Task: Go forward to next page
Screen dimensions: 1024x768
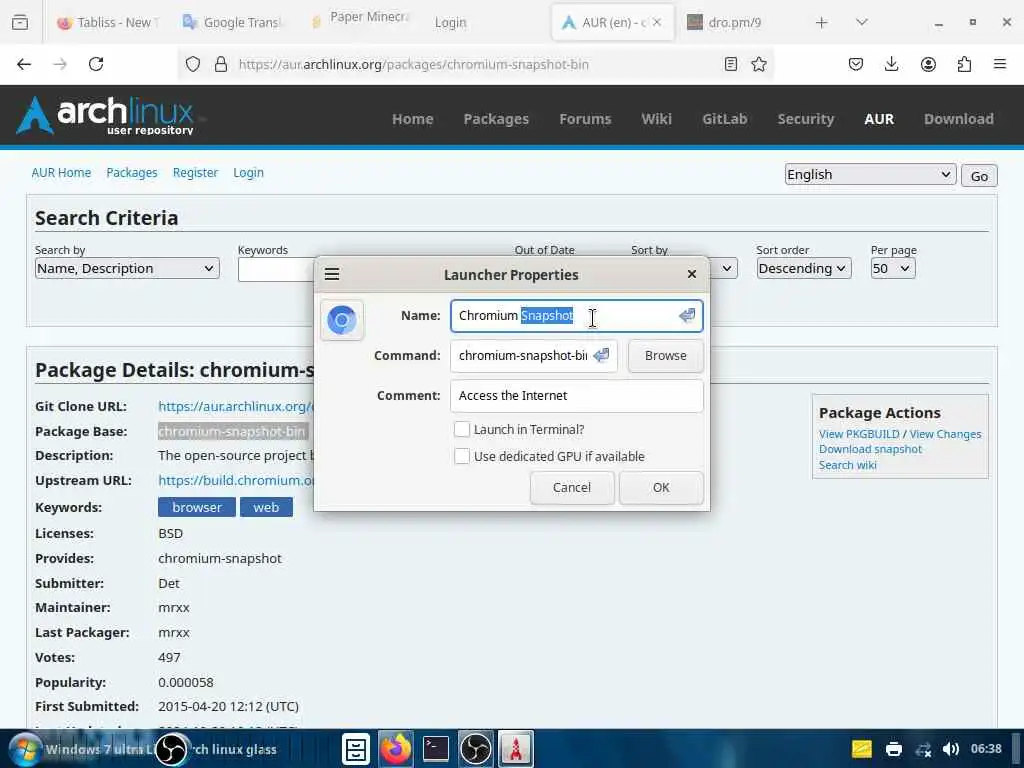Action: click(60, 64)
